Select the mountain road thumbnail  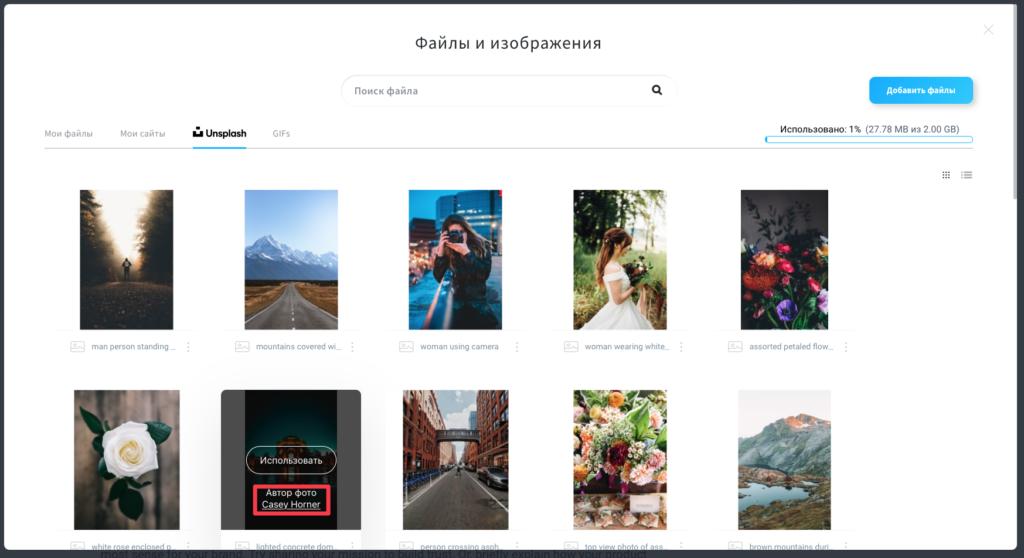click(291, 259)
